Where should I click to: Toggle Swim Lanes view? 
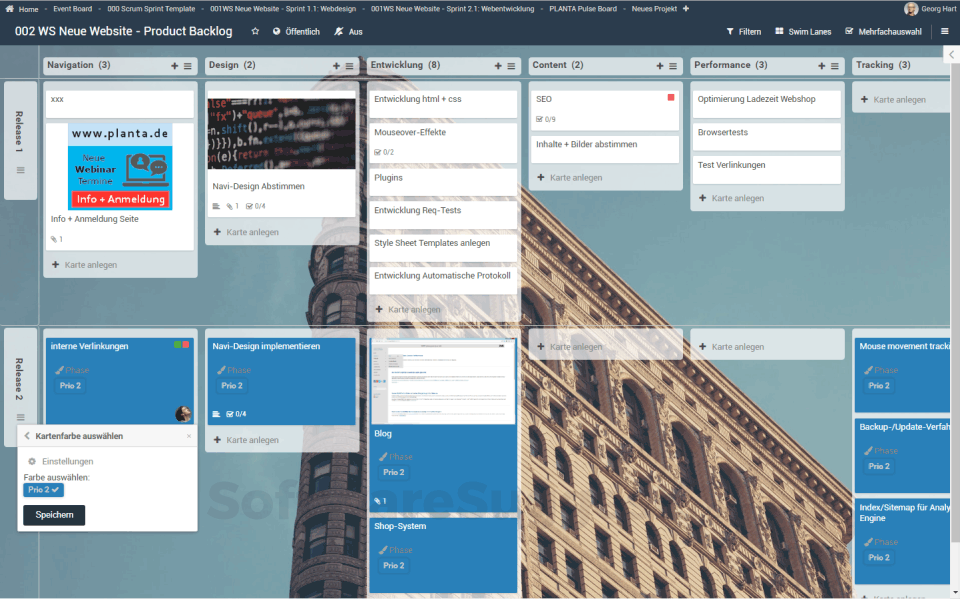pyautogui.click(x=803, y=31)
